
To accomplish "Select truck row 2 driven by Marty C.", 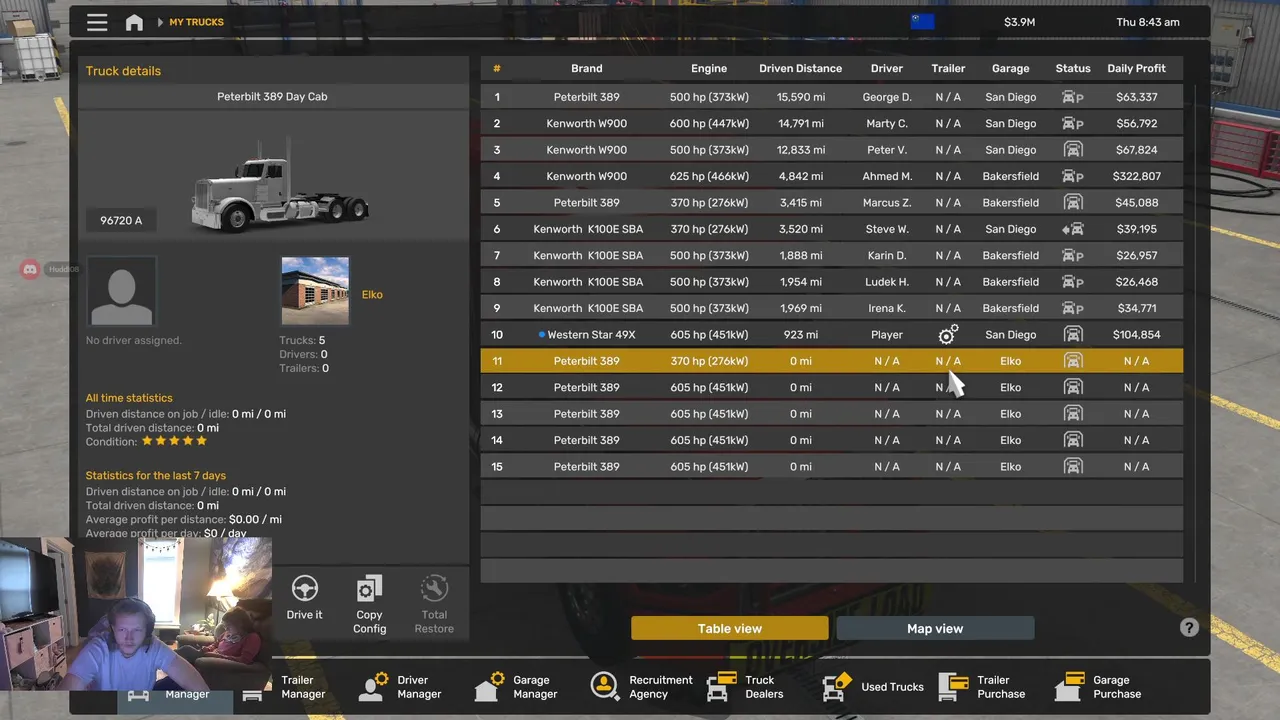I will [x=832, y=123].
